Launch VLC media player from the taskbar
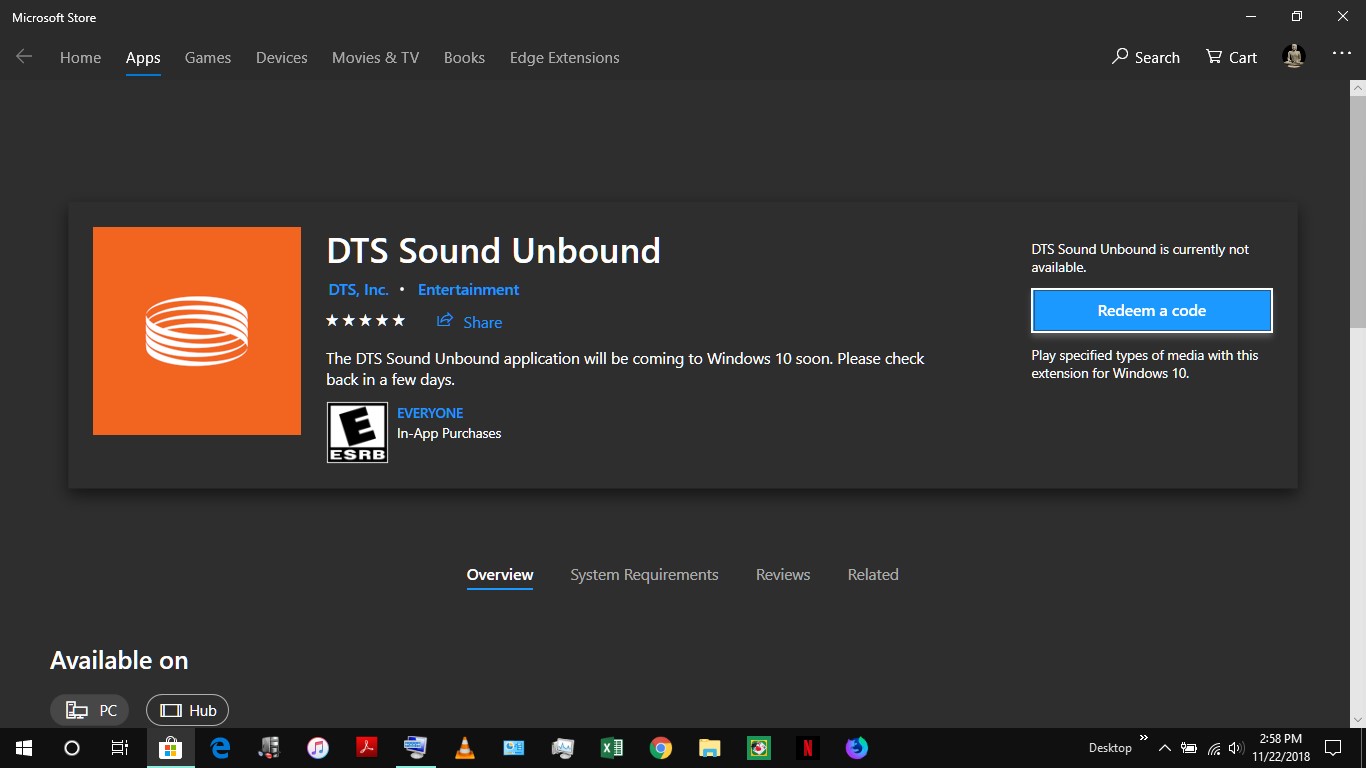Viewport: 1366px width, 768px height. tap(465, 748)
